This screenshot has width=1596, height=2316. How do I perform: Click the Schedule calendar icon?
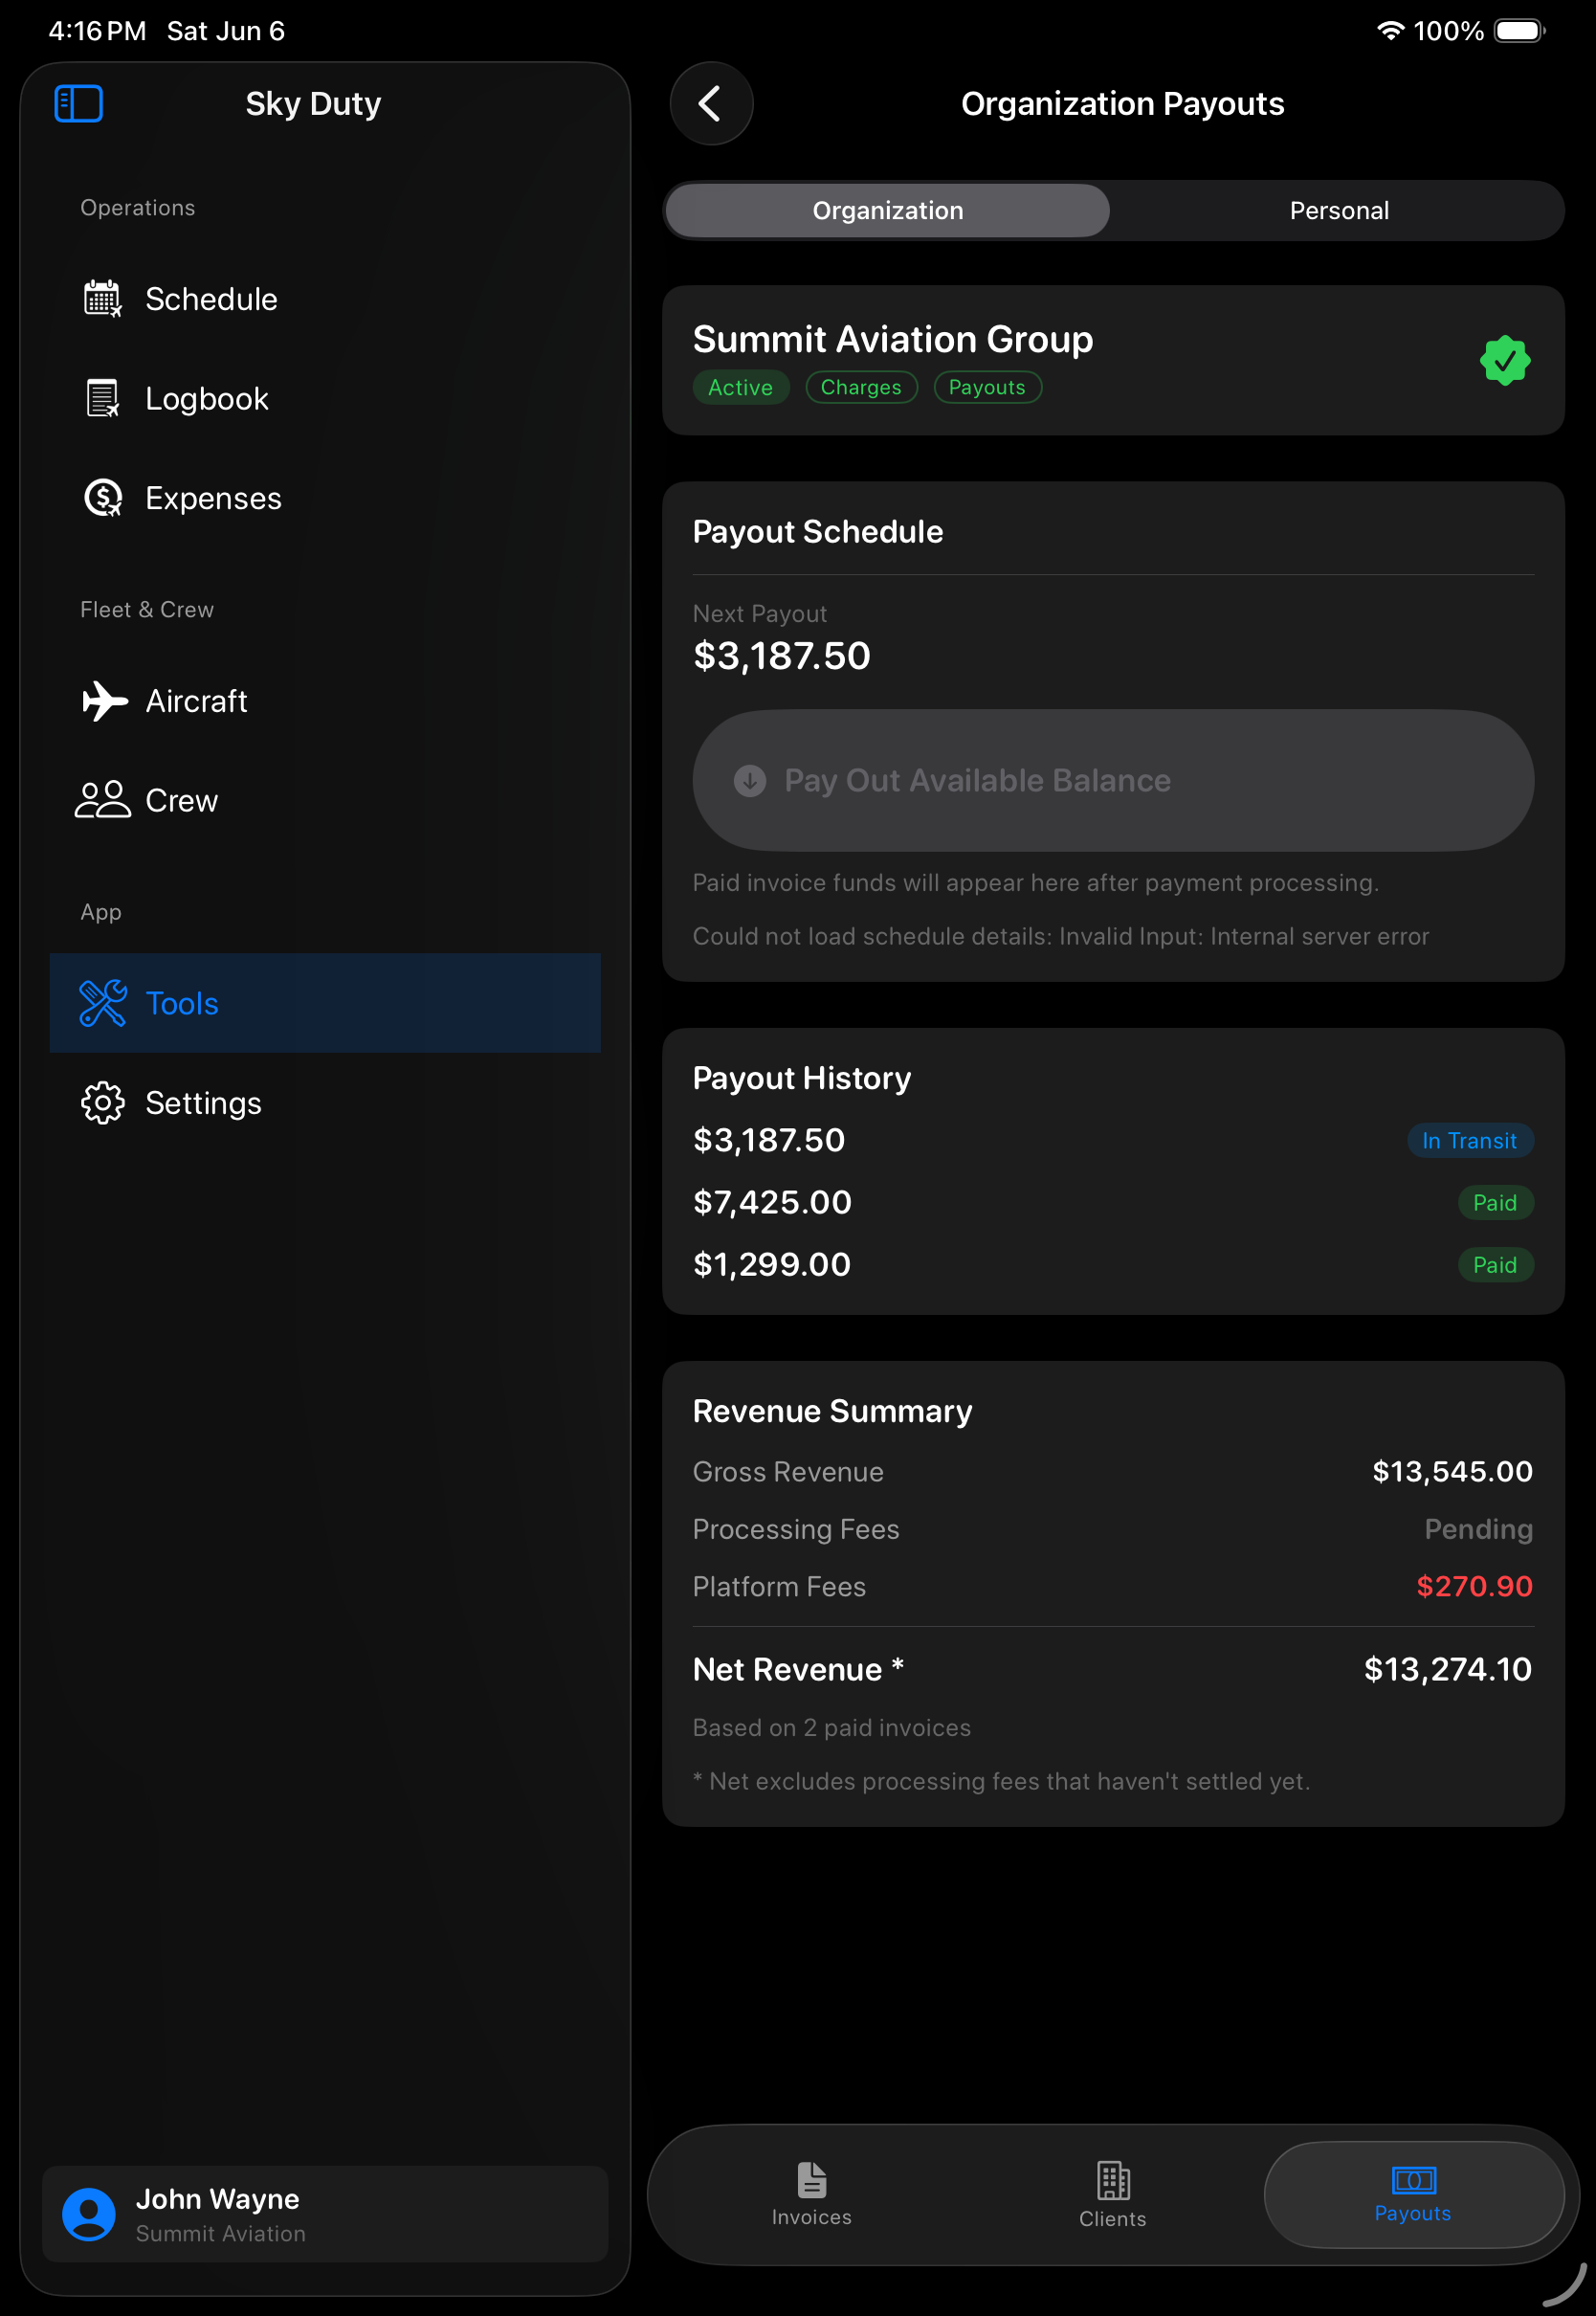(x=102, y=299)
